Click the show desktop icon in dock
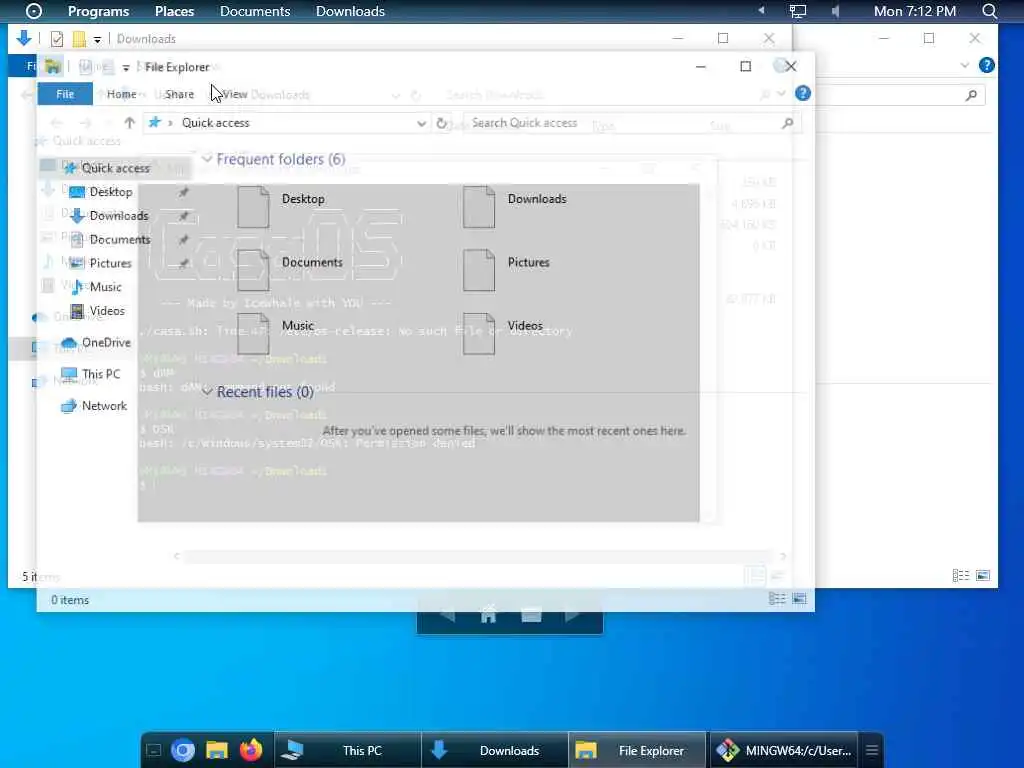The width and height of the screenshot is (1024, 768). coord(153,750)
